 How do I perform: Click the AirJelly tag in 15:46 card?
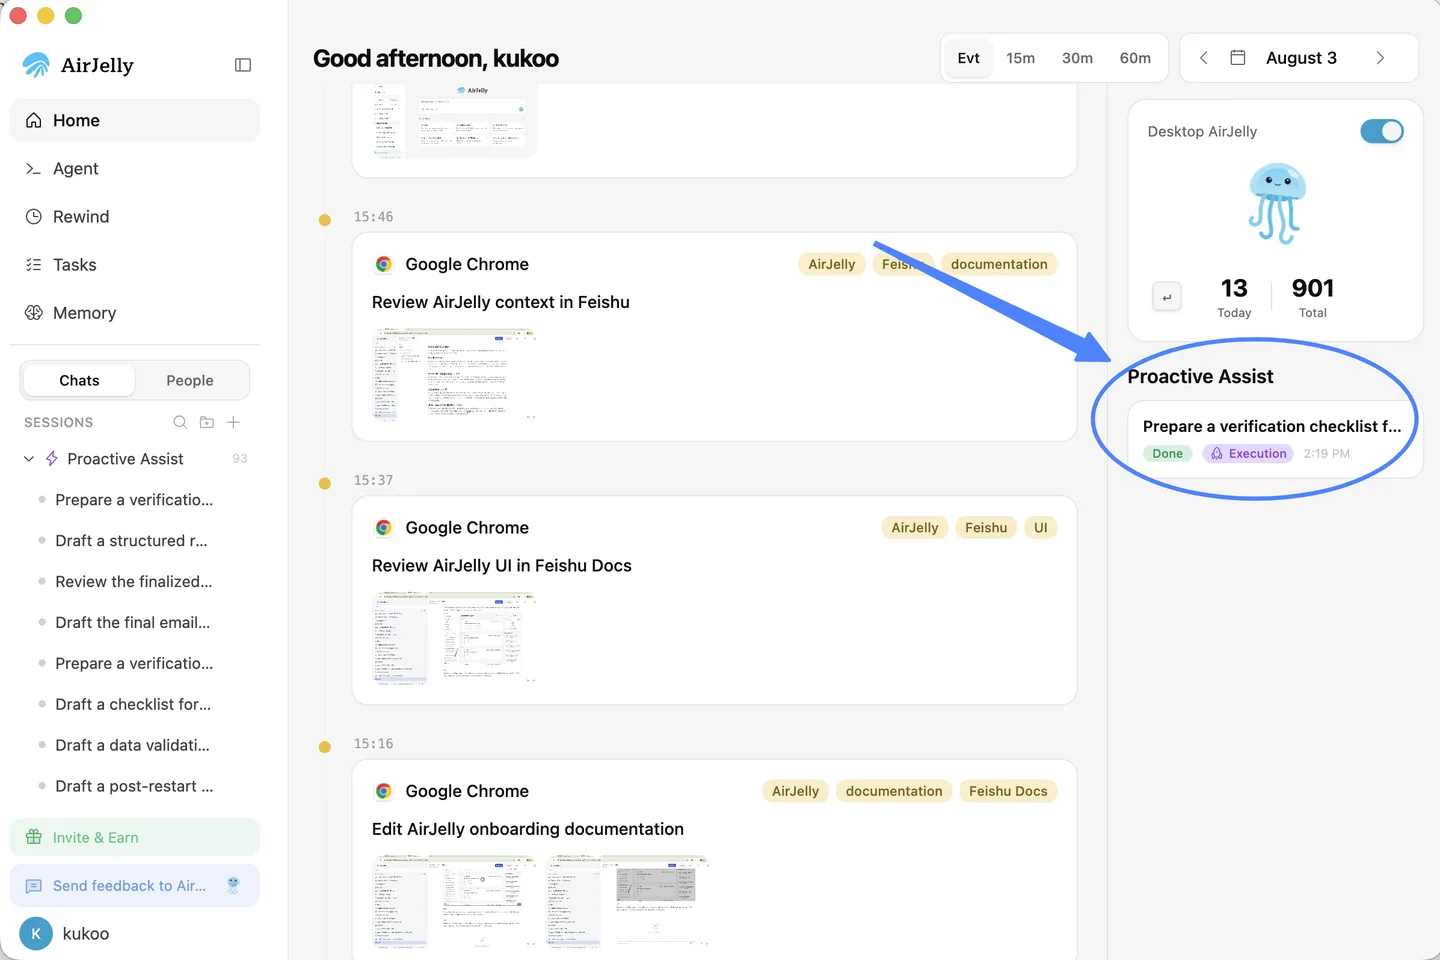pyautogui.click(x=832, y=264)
